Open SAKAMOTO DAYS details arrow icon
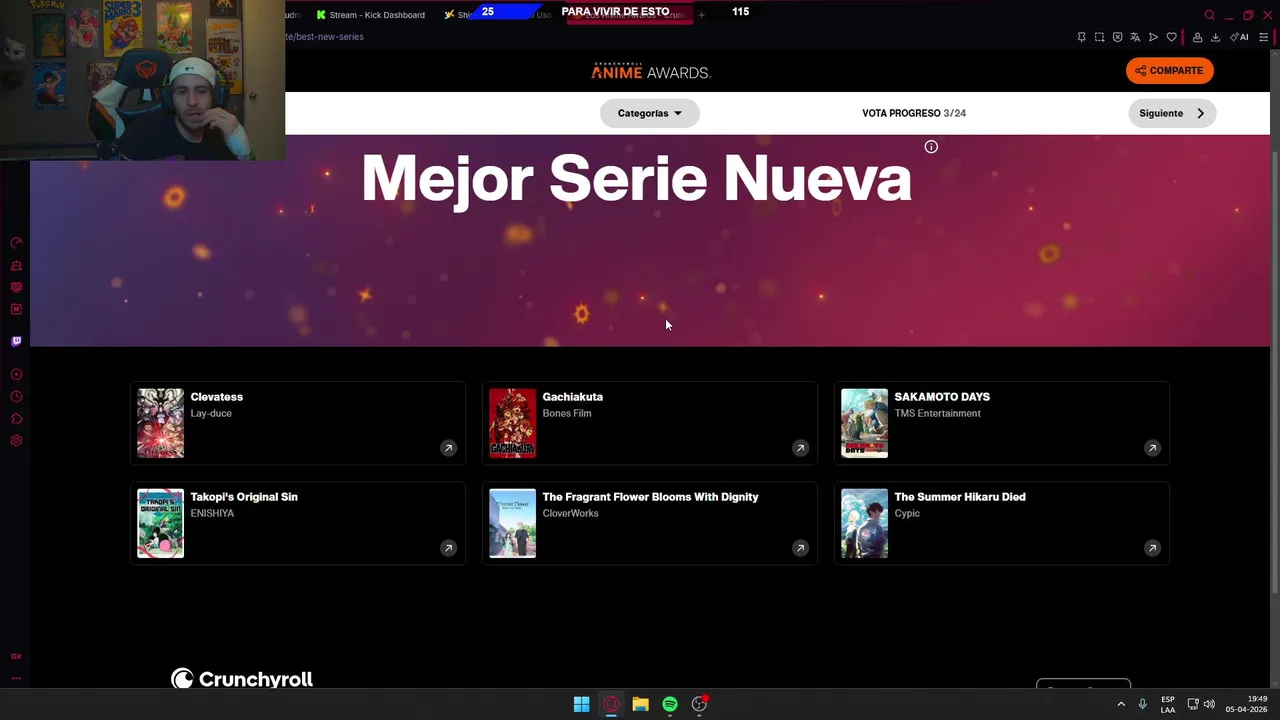Screen dimensions: 1280x720 click(1152, 448)
